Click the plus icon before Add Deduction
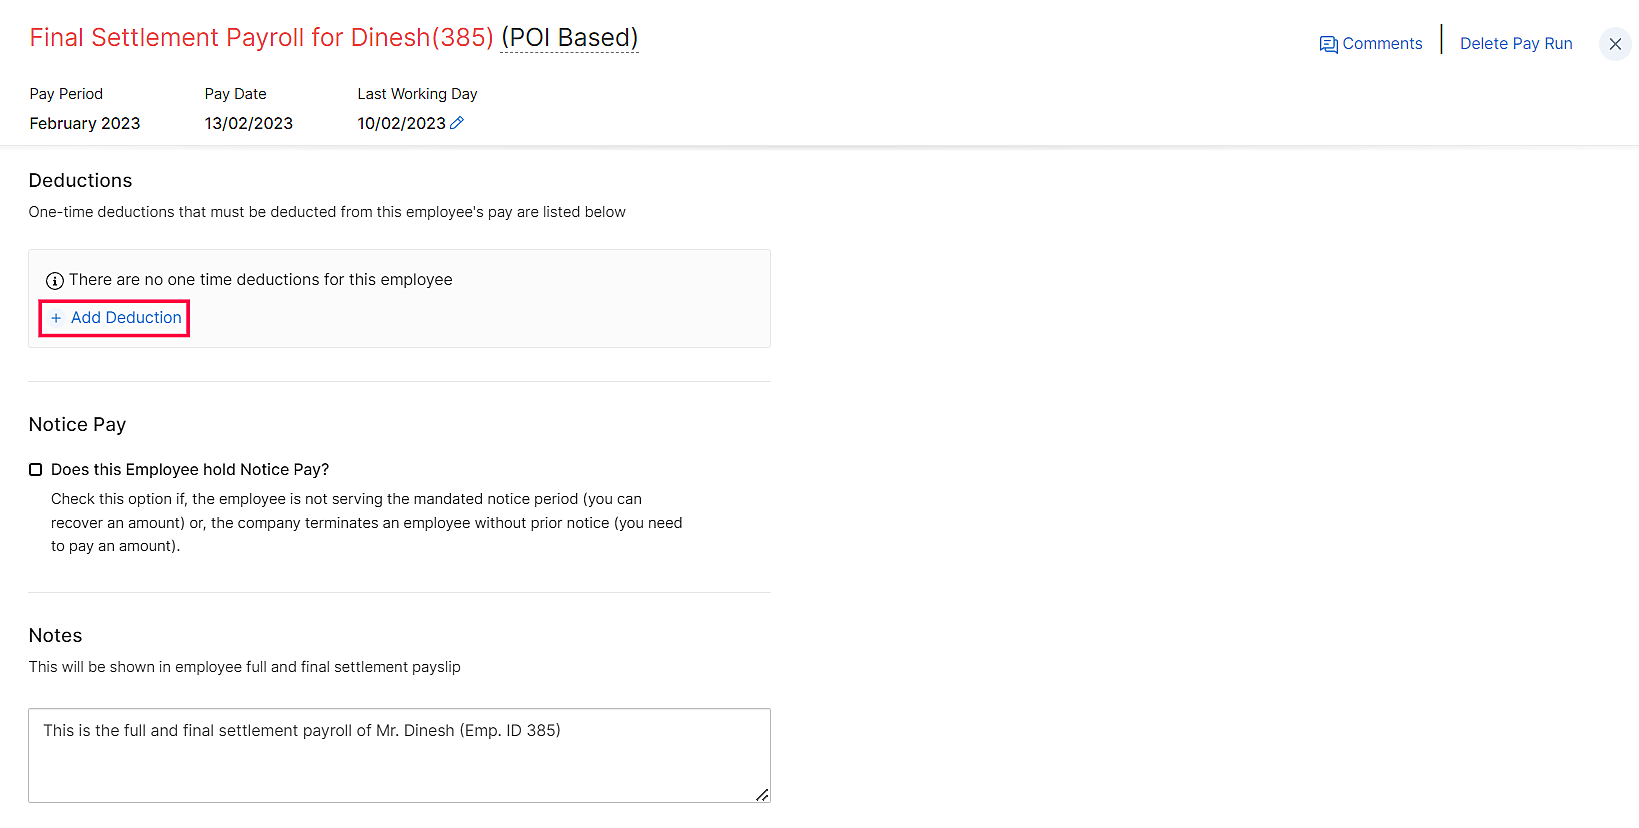This screenshot has height=828, width=1639. point(56,318)
